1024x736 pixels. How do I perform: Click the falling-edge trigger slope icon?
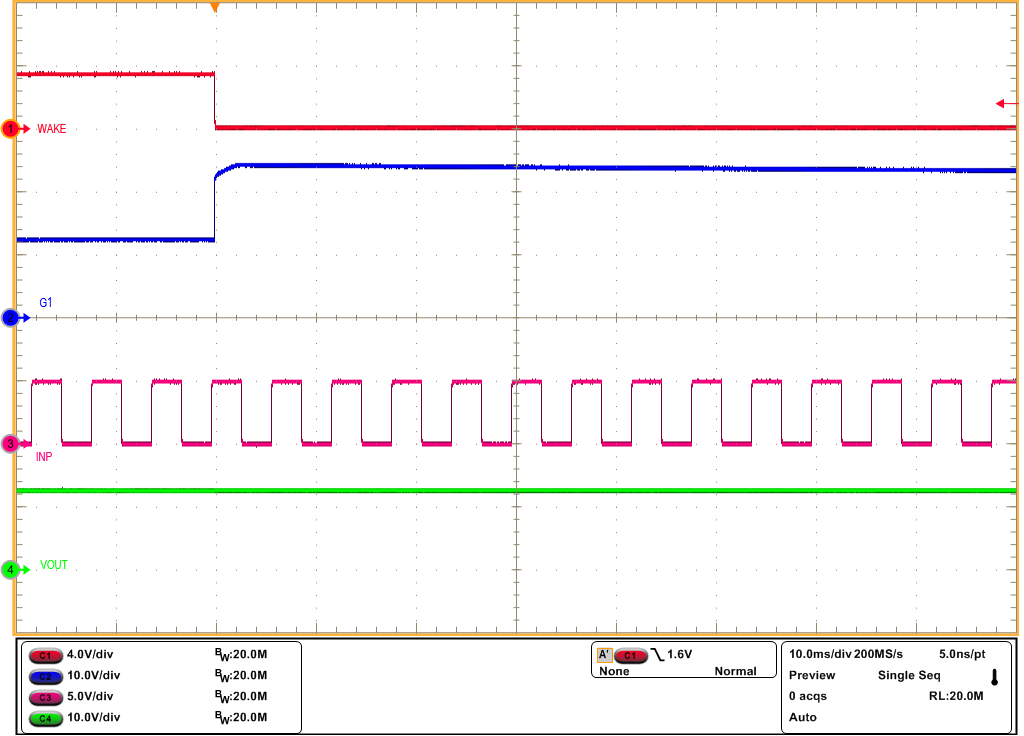658,653
